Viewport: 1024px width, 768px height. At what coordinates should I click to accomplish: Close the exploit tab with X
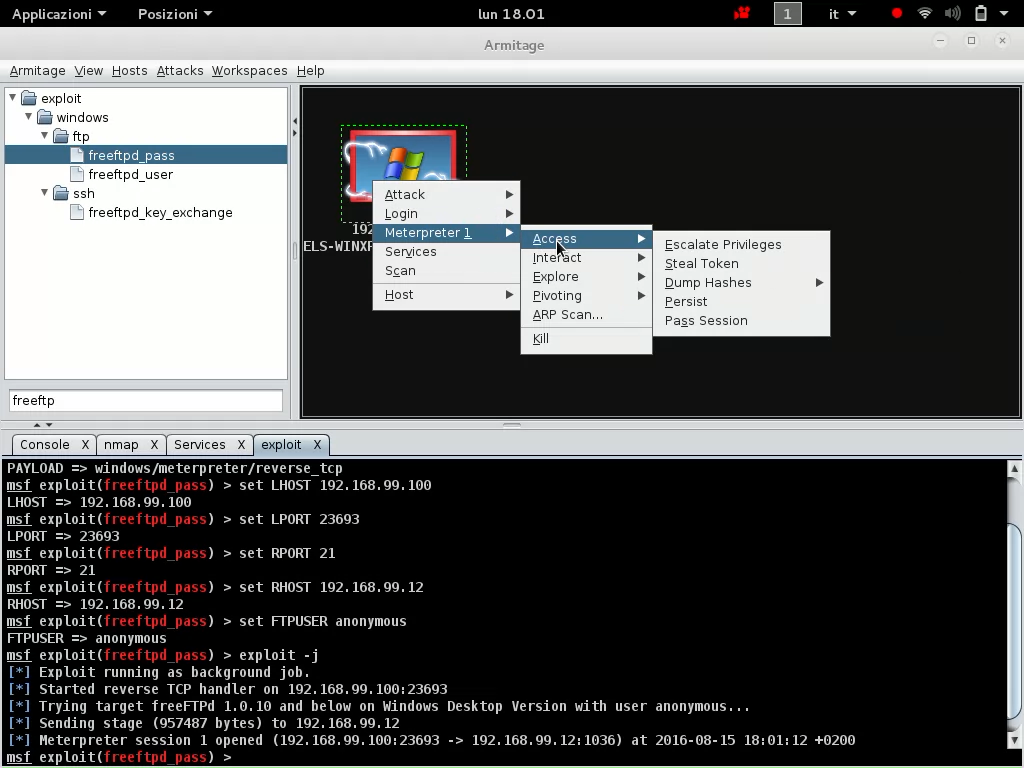317,445
